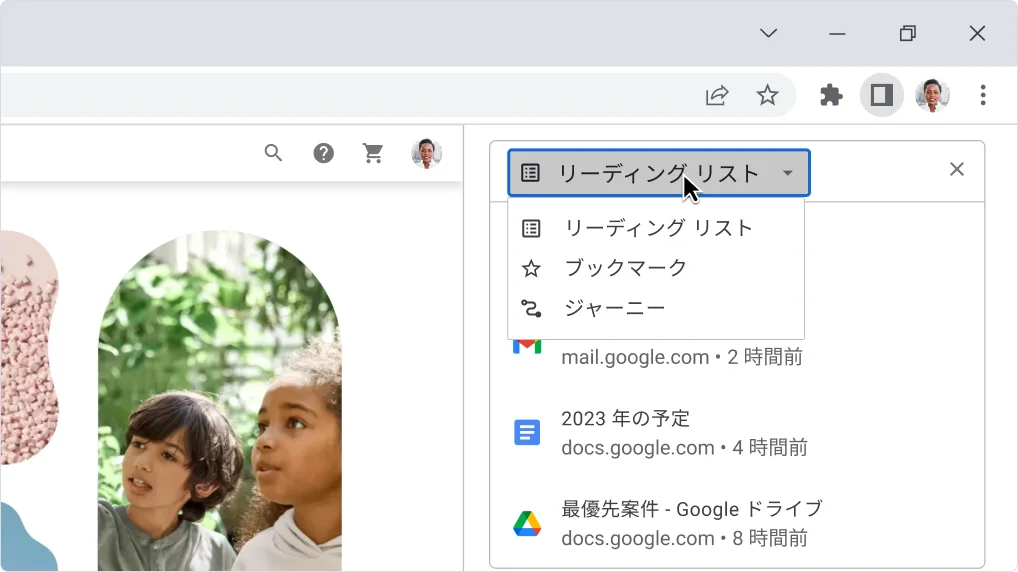
Task: Bookmark this page with the star icon
Action: [767, 95]
